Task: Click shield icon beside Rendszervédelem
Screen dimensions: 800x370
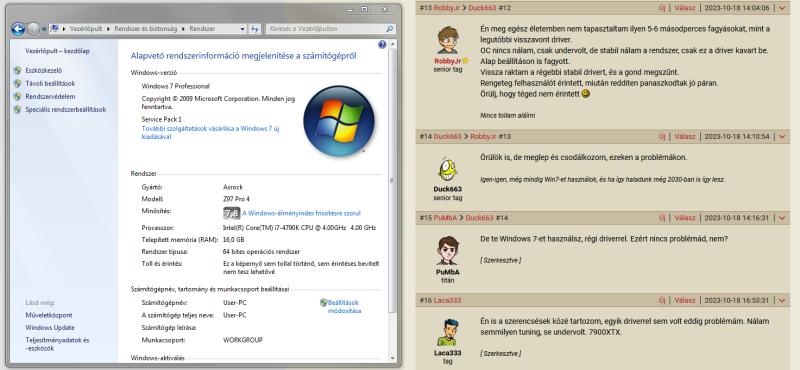Action: (17, 96)
